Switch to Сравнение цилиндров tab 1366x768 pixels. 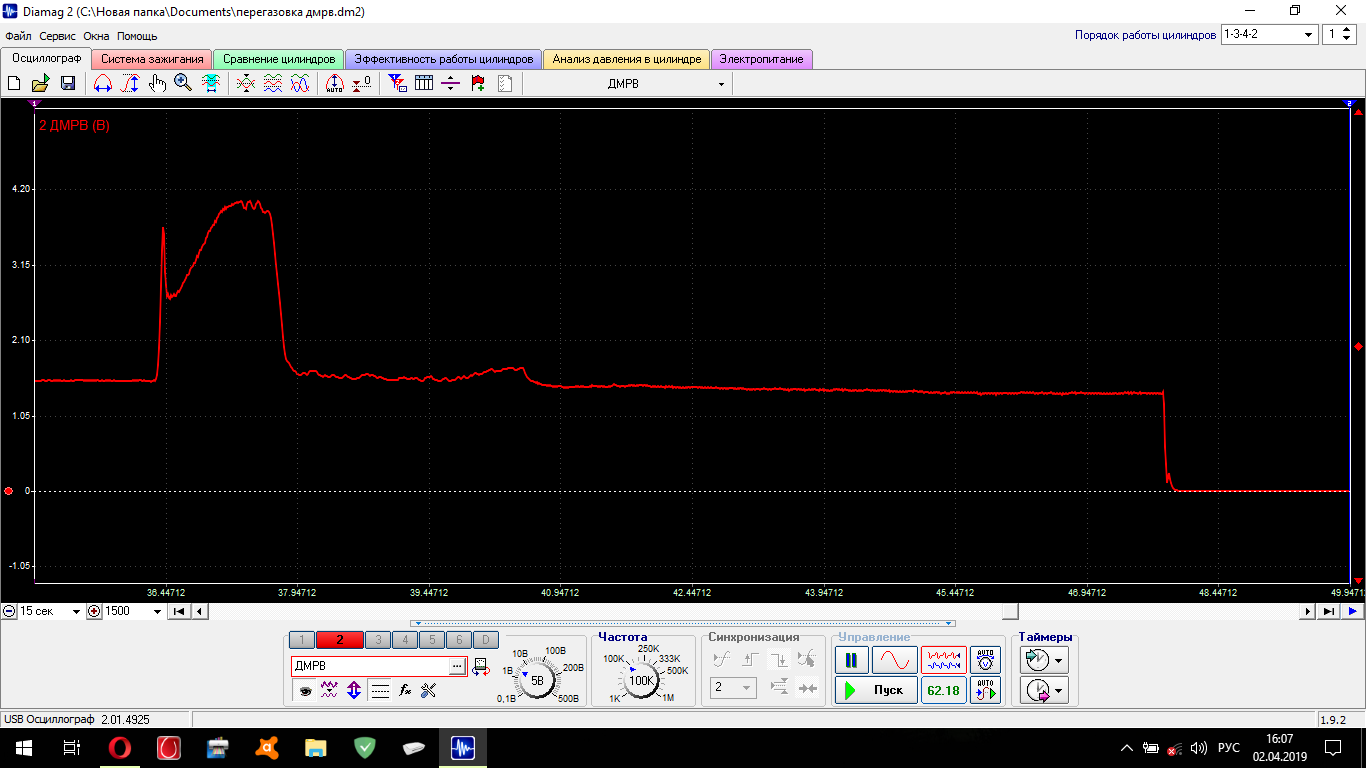click(x=279, y=59)
